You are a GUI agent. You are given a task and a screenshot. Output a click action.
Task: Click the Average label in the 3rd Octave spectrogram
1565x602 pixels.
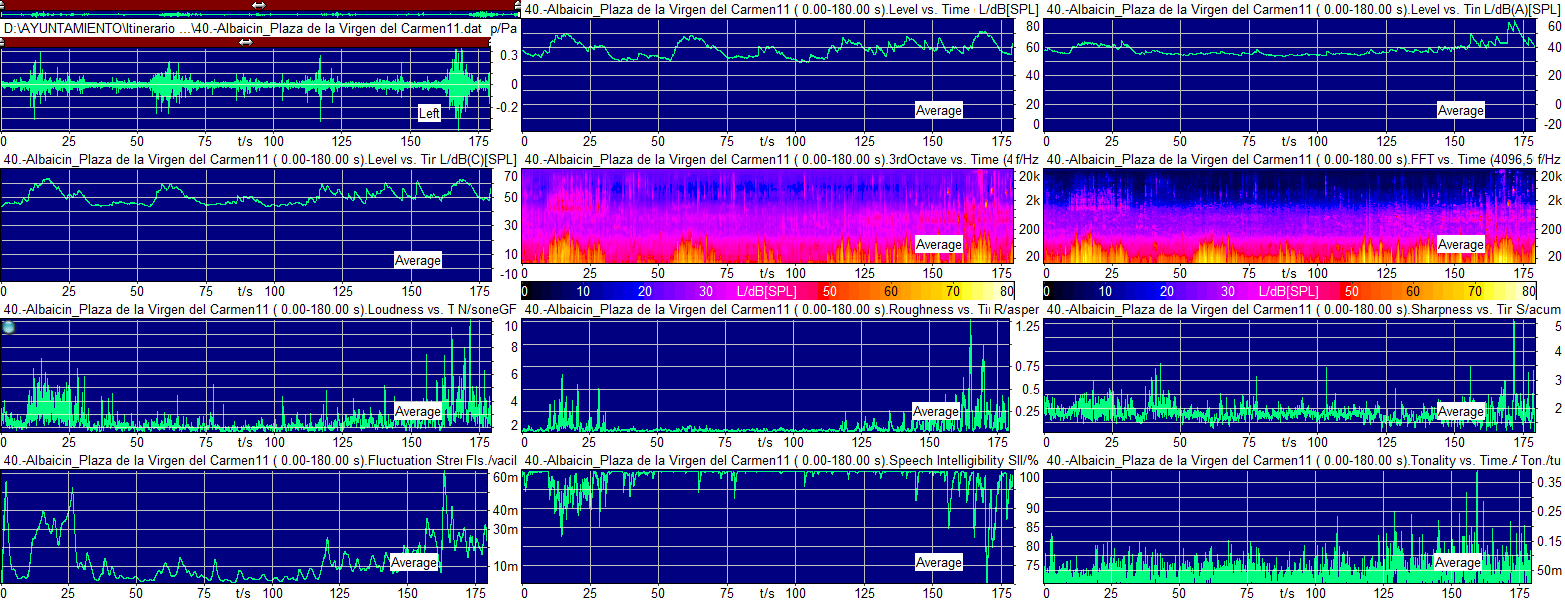pos(938,244)
